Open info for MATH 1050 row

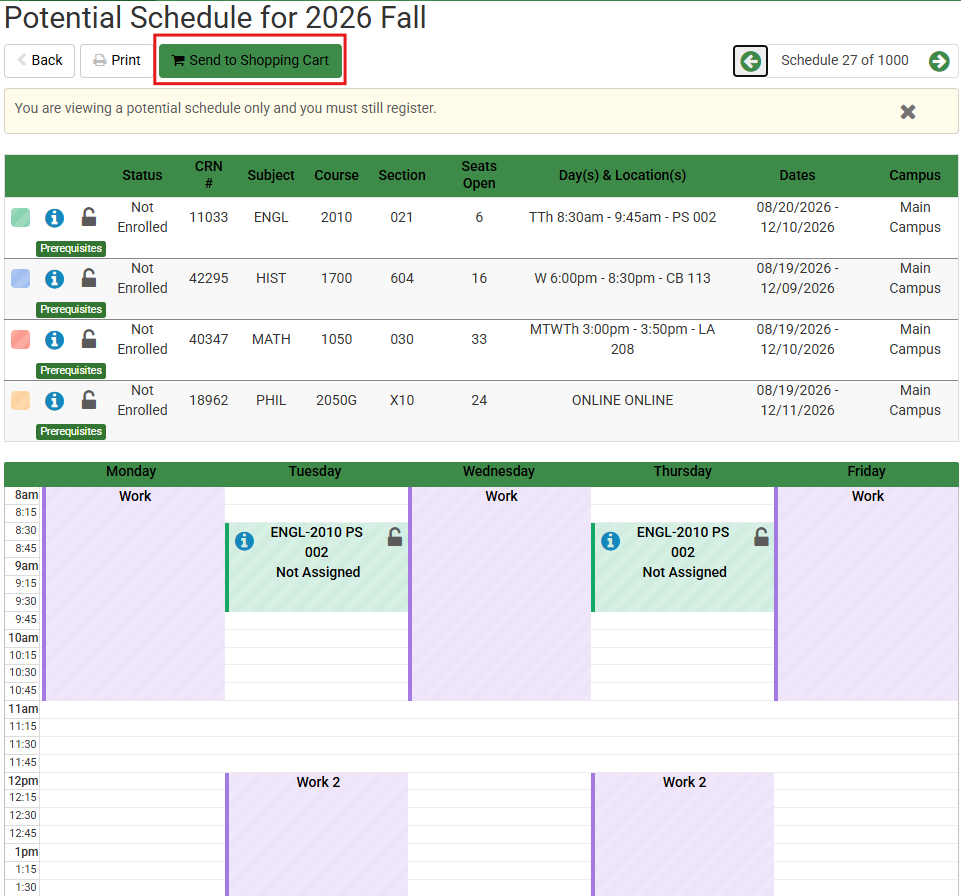pyautogui.click(x=55, y=340)
